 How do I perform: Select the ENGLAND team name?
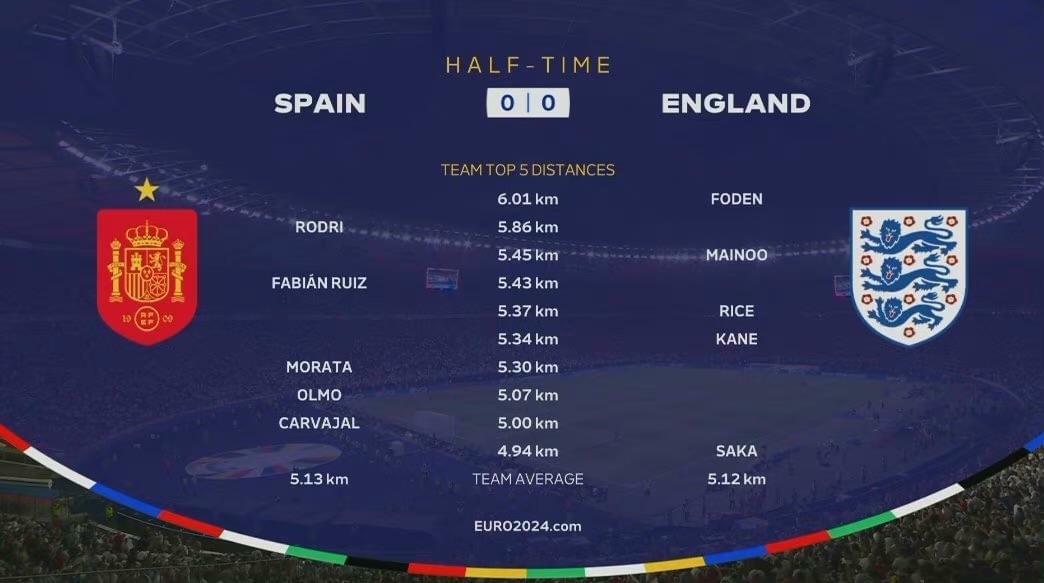click(x=736, y=103)
